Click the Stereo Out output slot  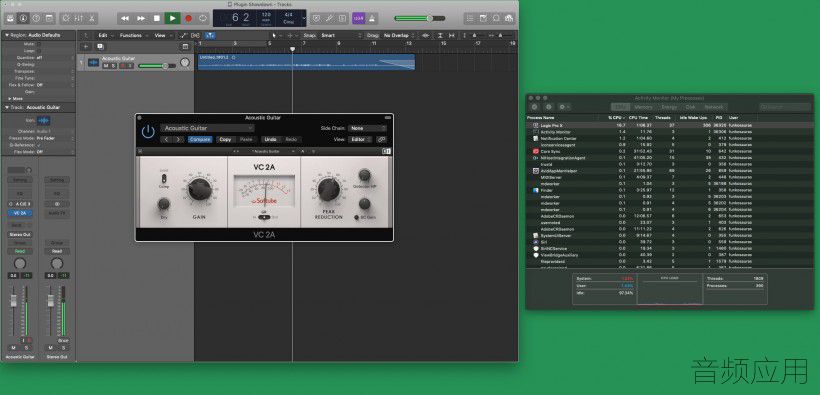20,234
